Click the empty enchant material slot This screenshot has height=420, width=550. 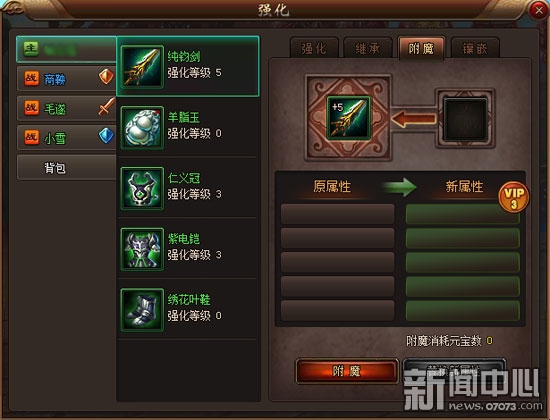(x=465, y=119)
